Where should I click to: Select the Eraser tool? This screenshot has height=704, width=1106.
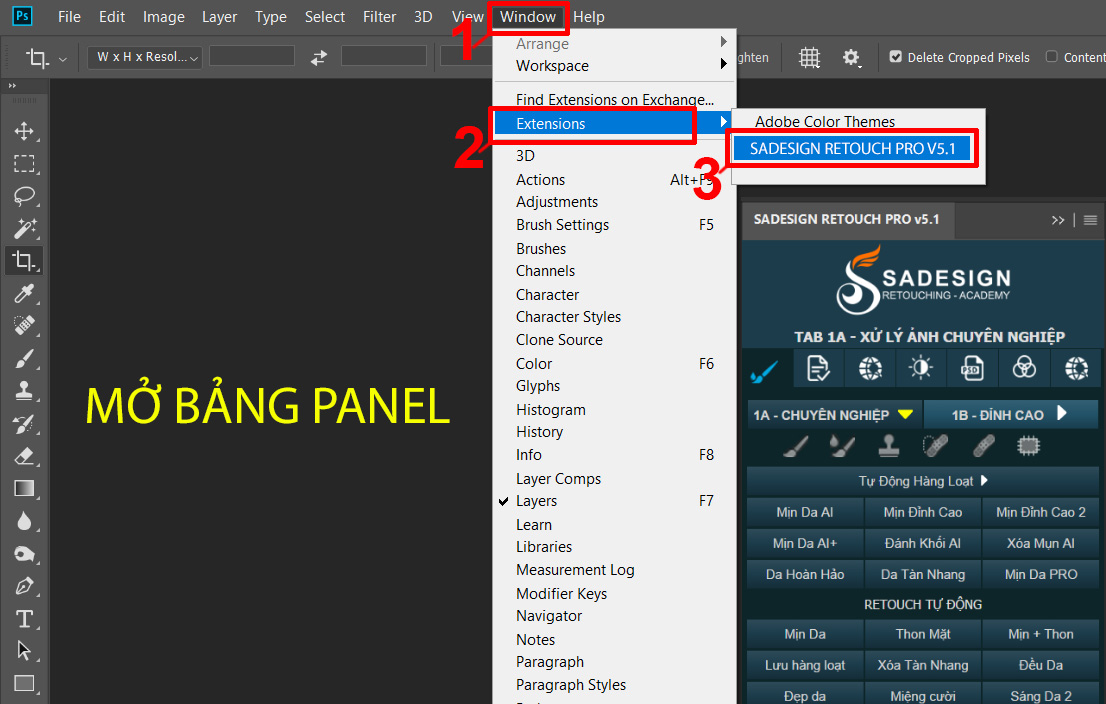(24, 456)
